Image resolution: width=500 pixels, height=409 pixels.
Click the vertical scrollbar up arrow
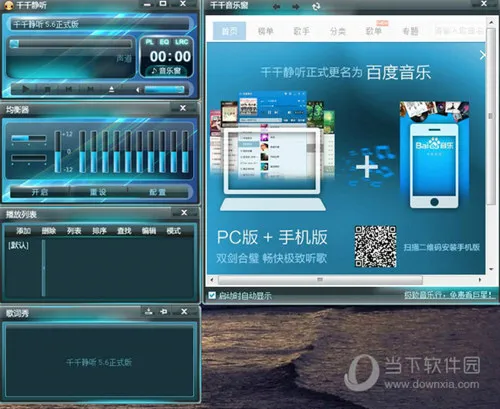point(491,23)
